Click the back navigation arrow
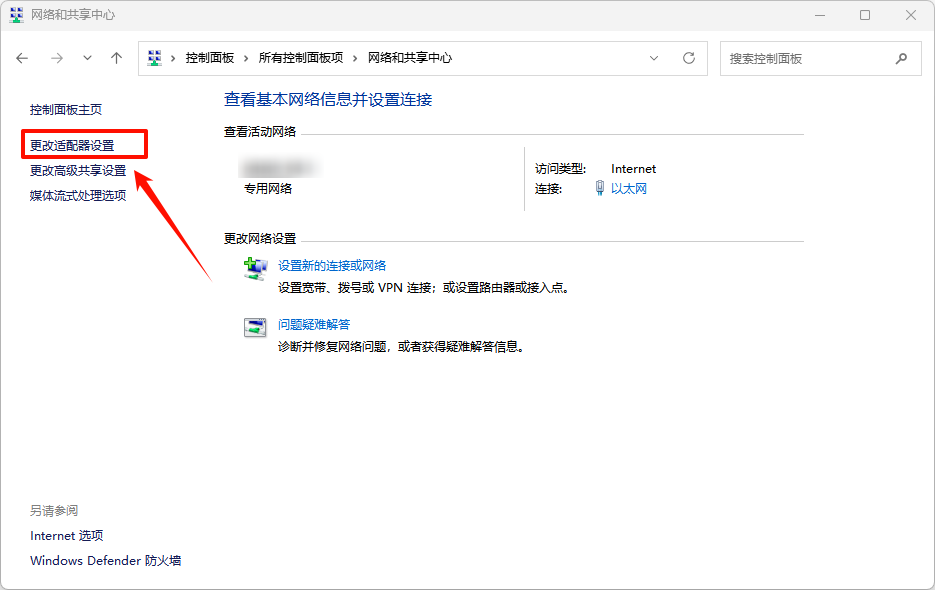This screenshot has width=935, height=590. click(x=22, y=58)
